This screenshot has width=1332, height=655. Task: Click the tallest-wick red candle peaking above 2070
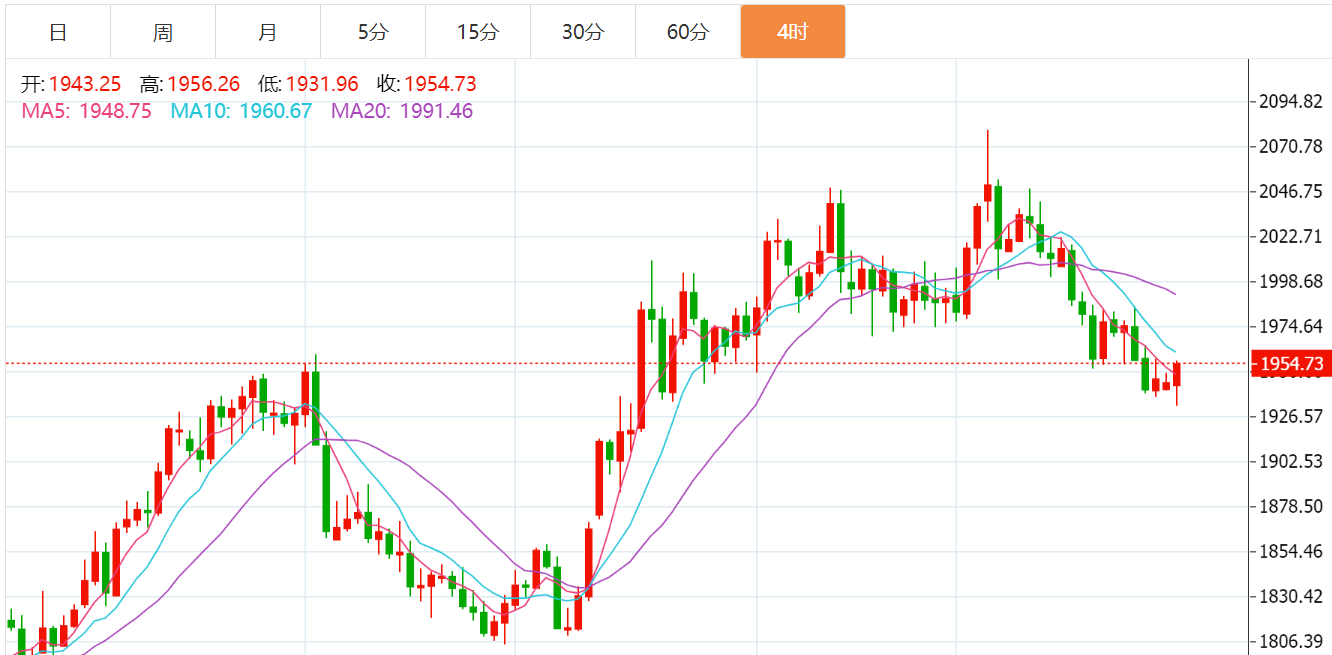point(987,192)
